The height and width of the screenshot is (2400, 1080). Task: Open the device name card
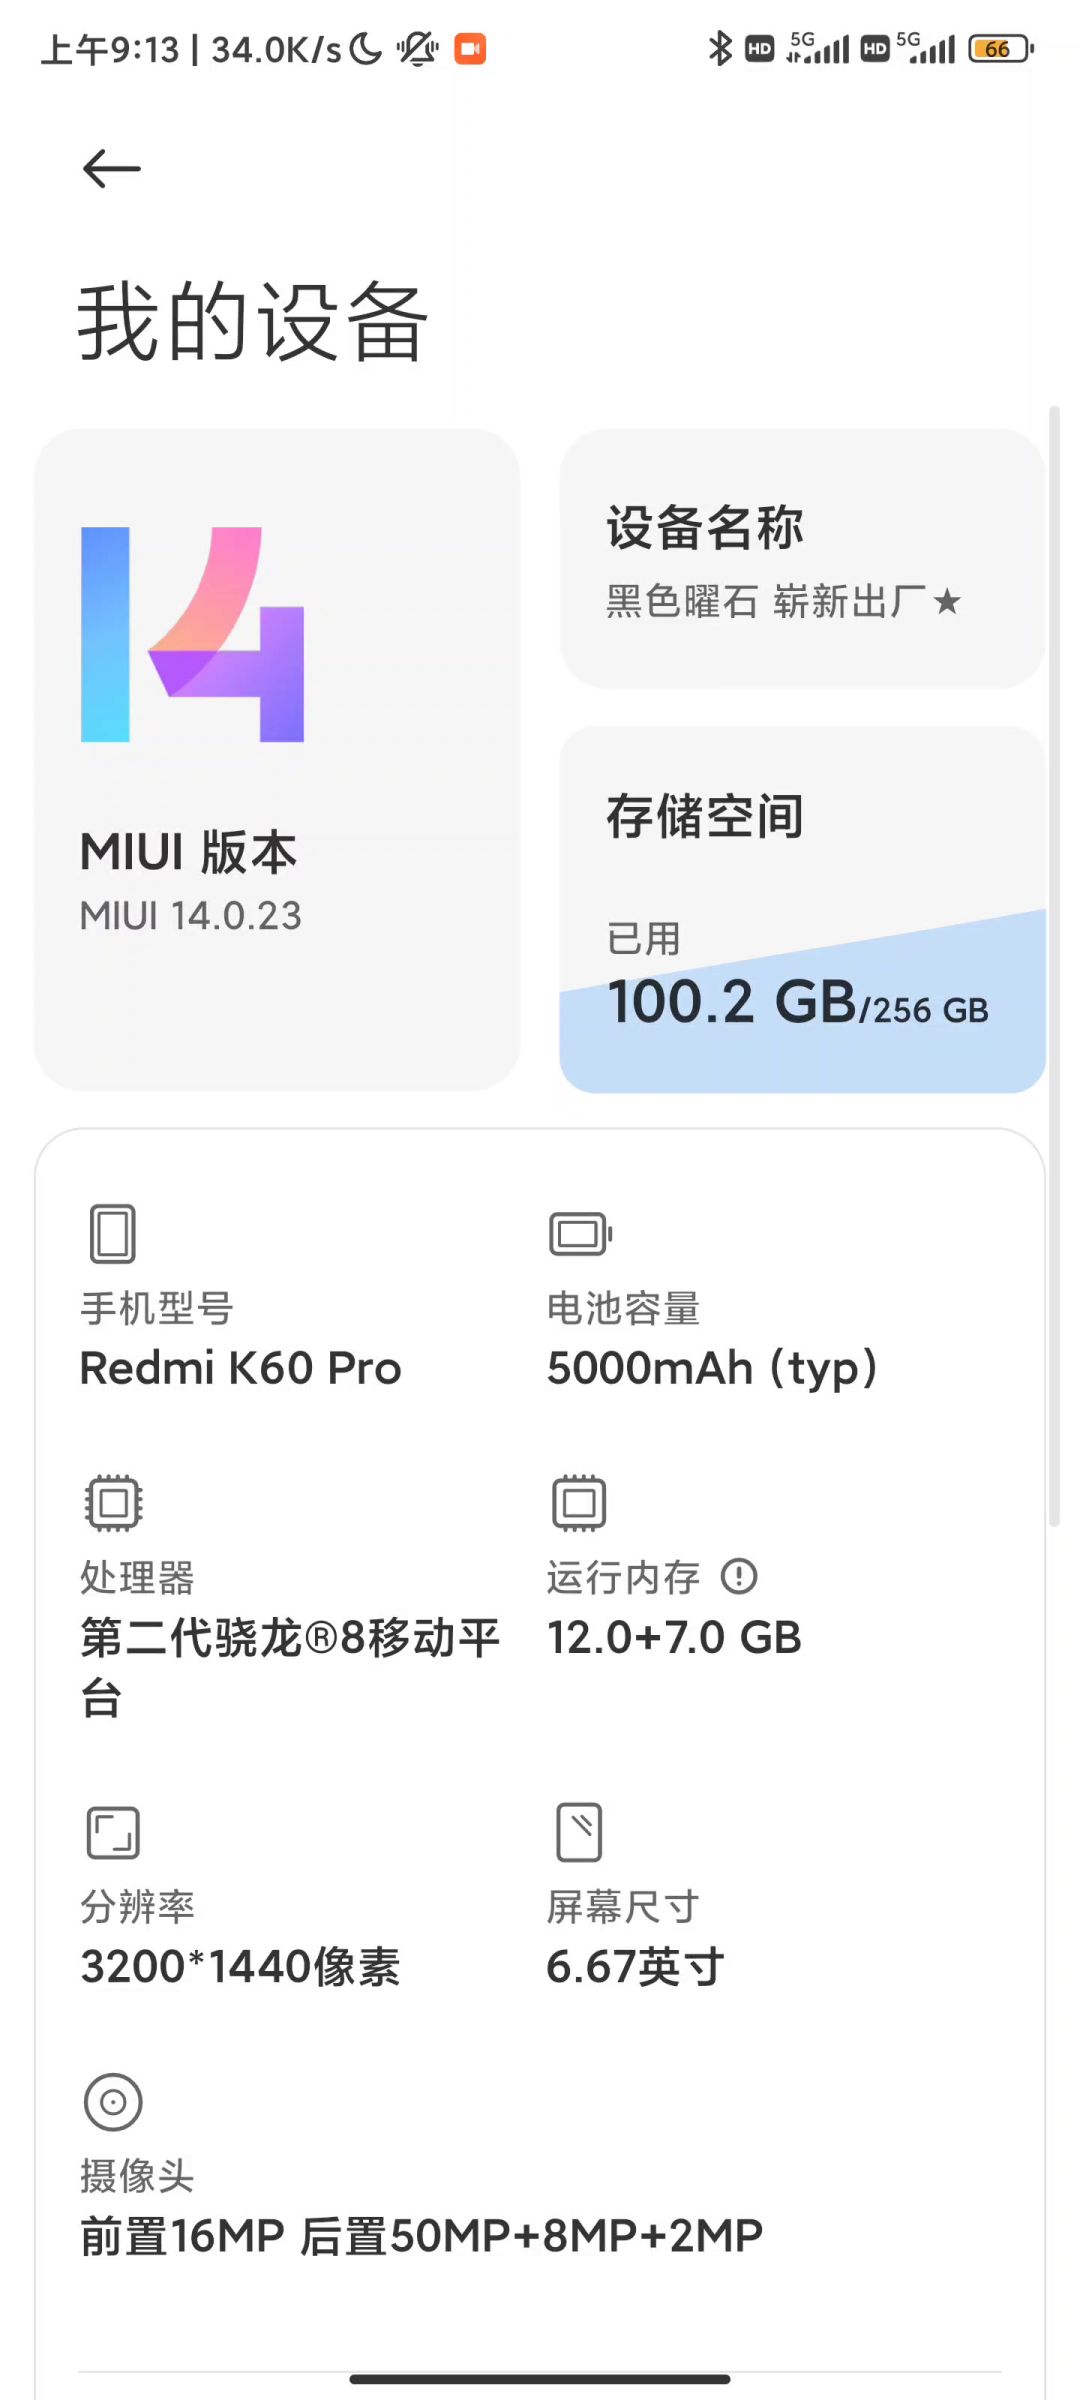[x=802, y=558]
